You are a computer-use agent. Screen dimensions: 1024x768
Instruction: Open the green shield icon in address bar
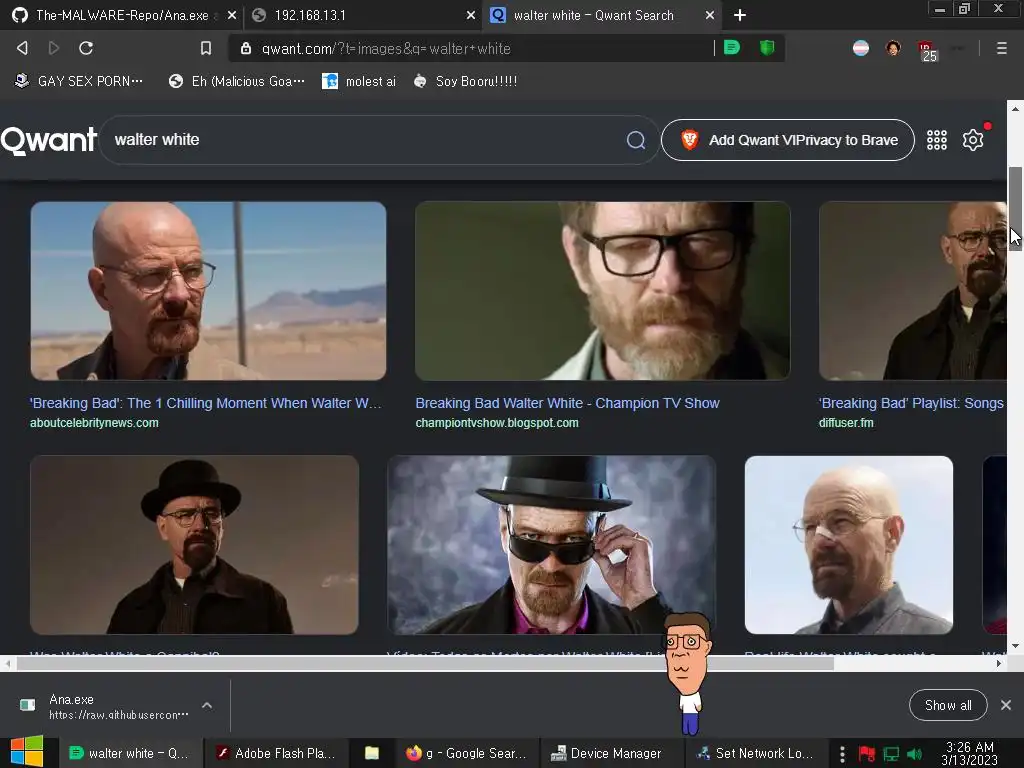(x=767, y=48)
